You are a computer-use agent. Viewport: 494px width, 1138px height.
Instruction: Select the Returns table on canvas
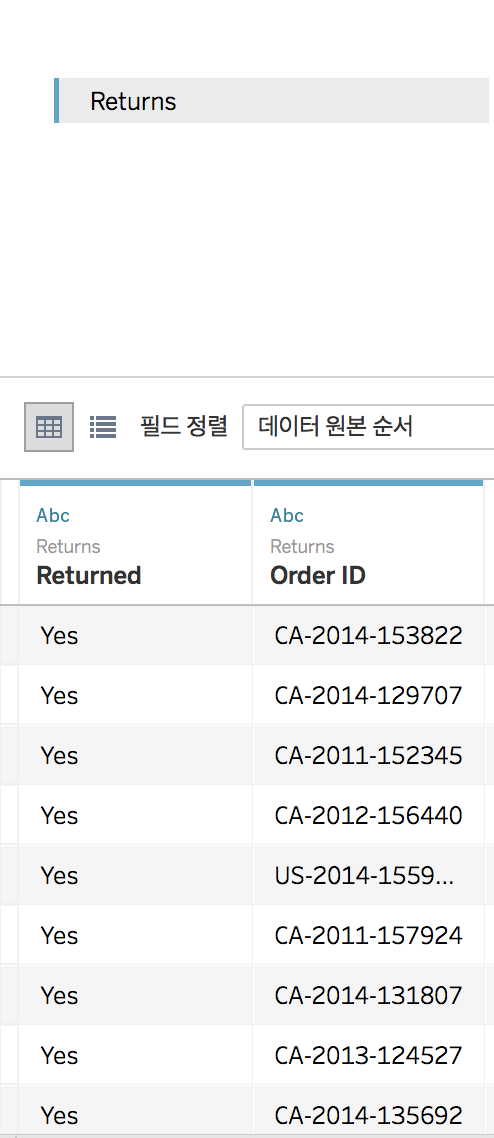click(271, 101)
